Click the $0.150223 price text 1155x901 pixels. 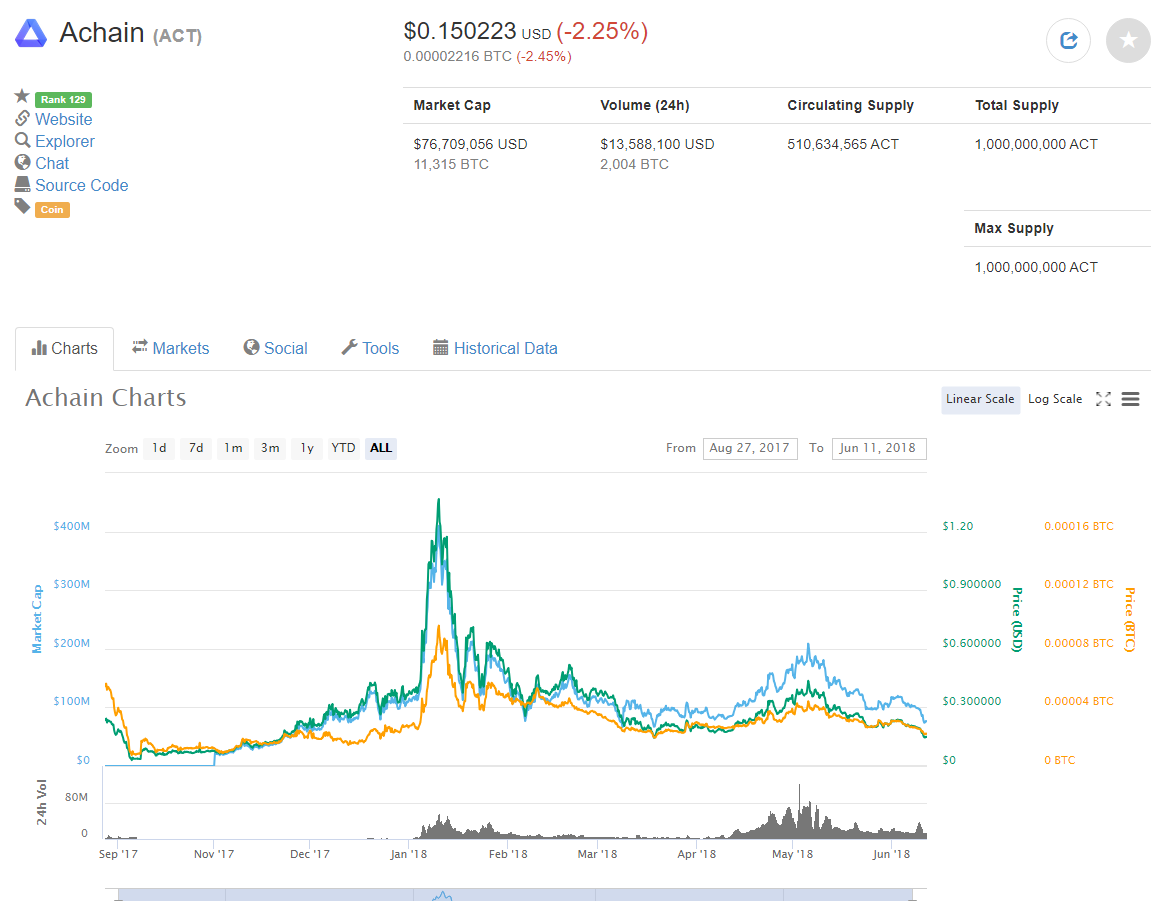click(x=460, y=32)
